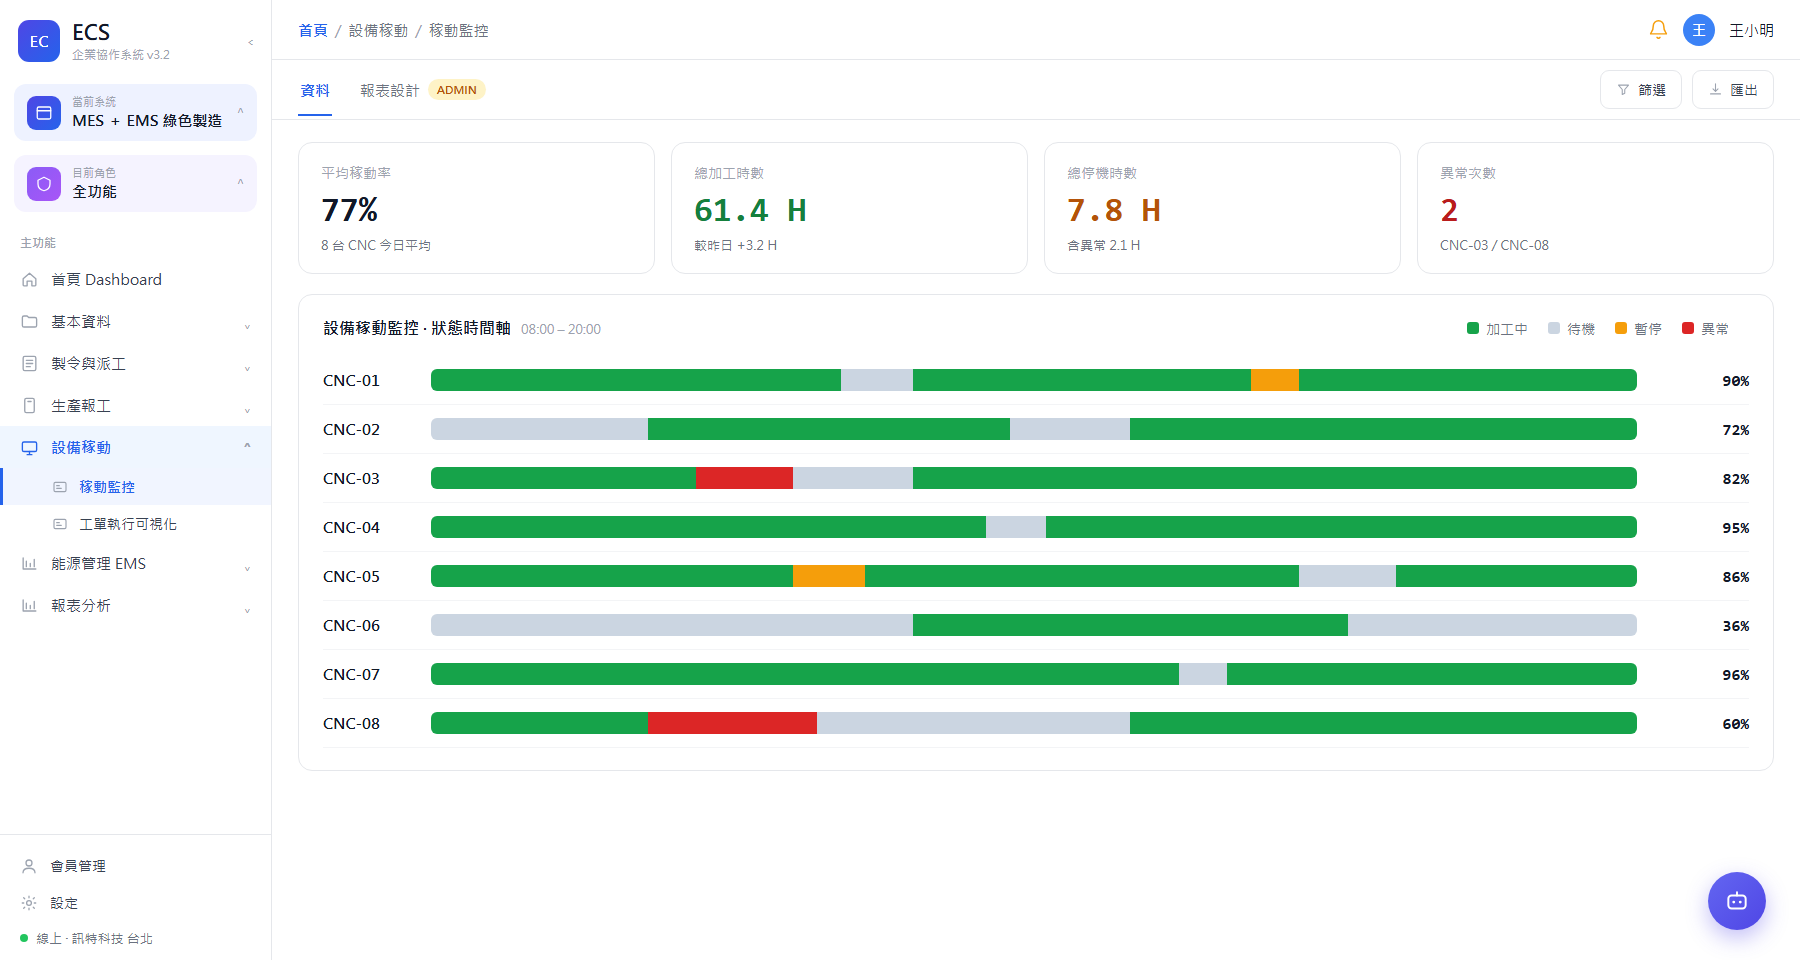1800x960 pixels.
Task: Expand the 生產報工 menu chevron
Action: (247, 410)
